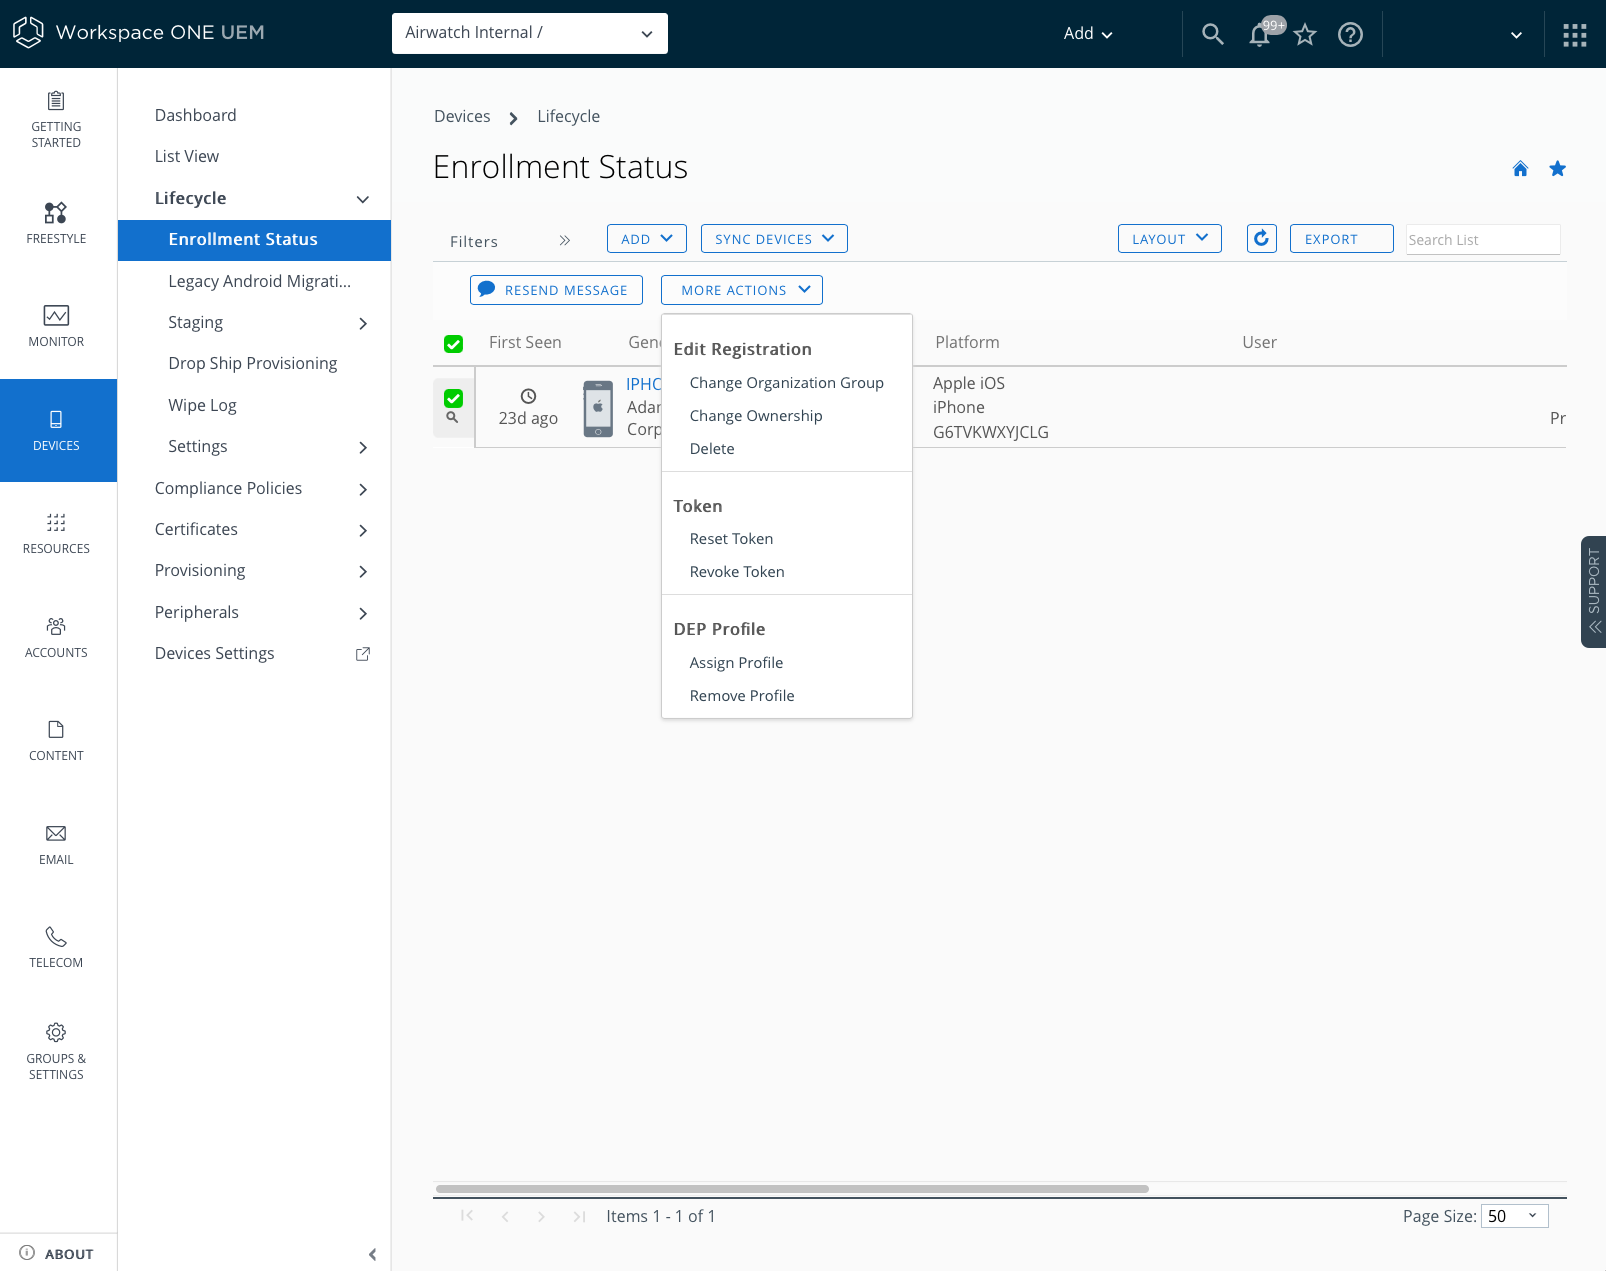
Task: Toggle the select-all header checkbox
Action: [453, 344]
